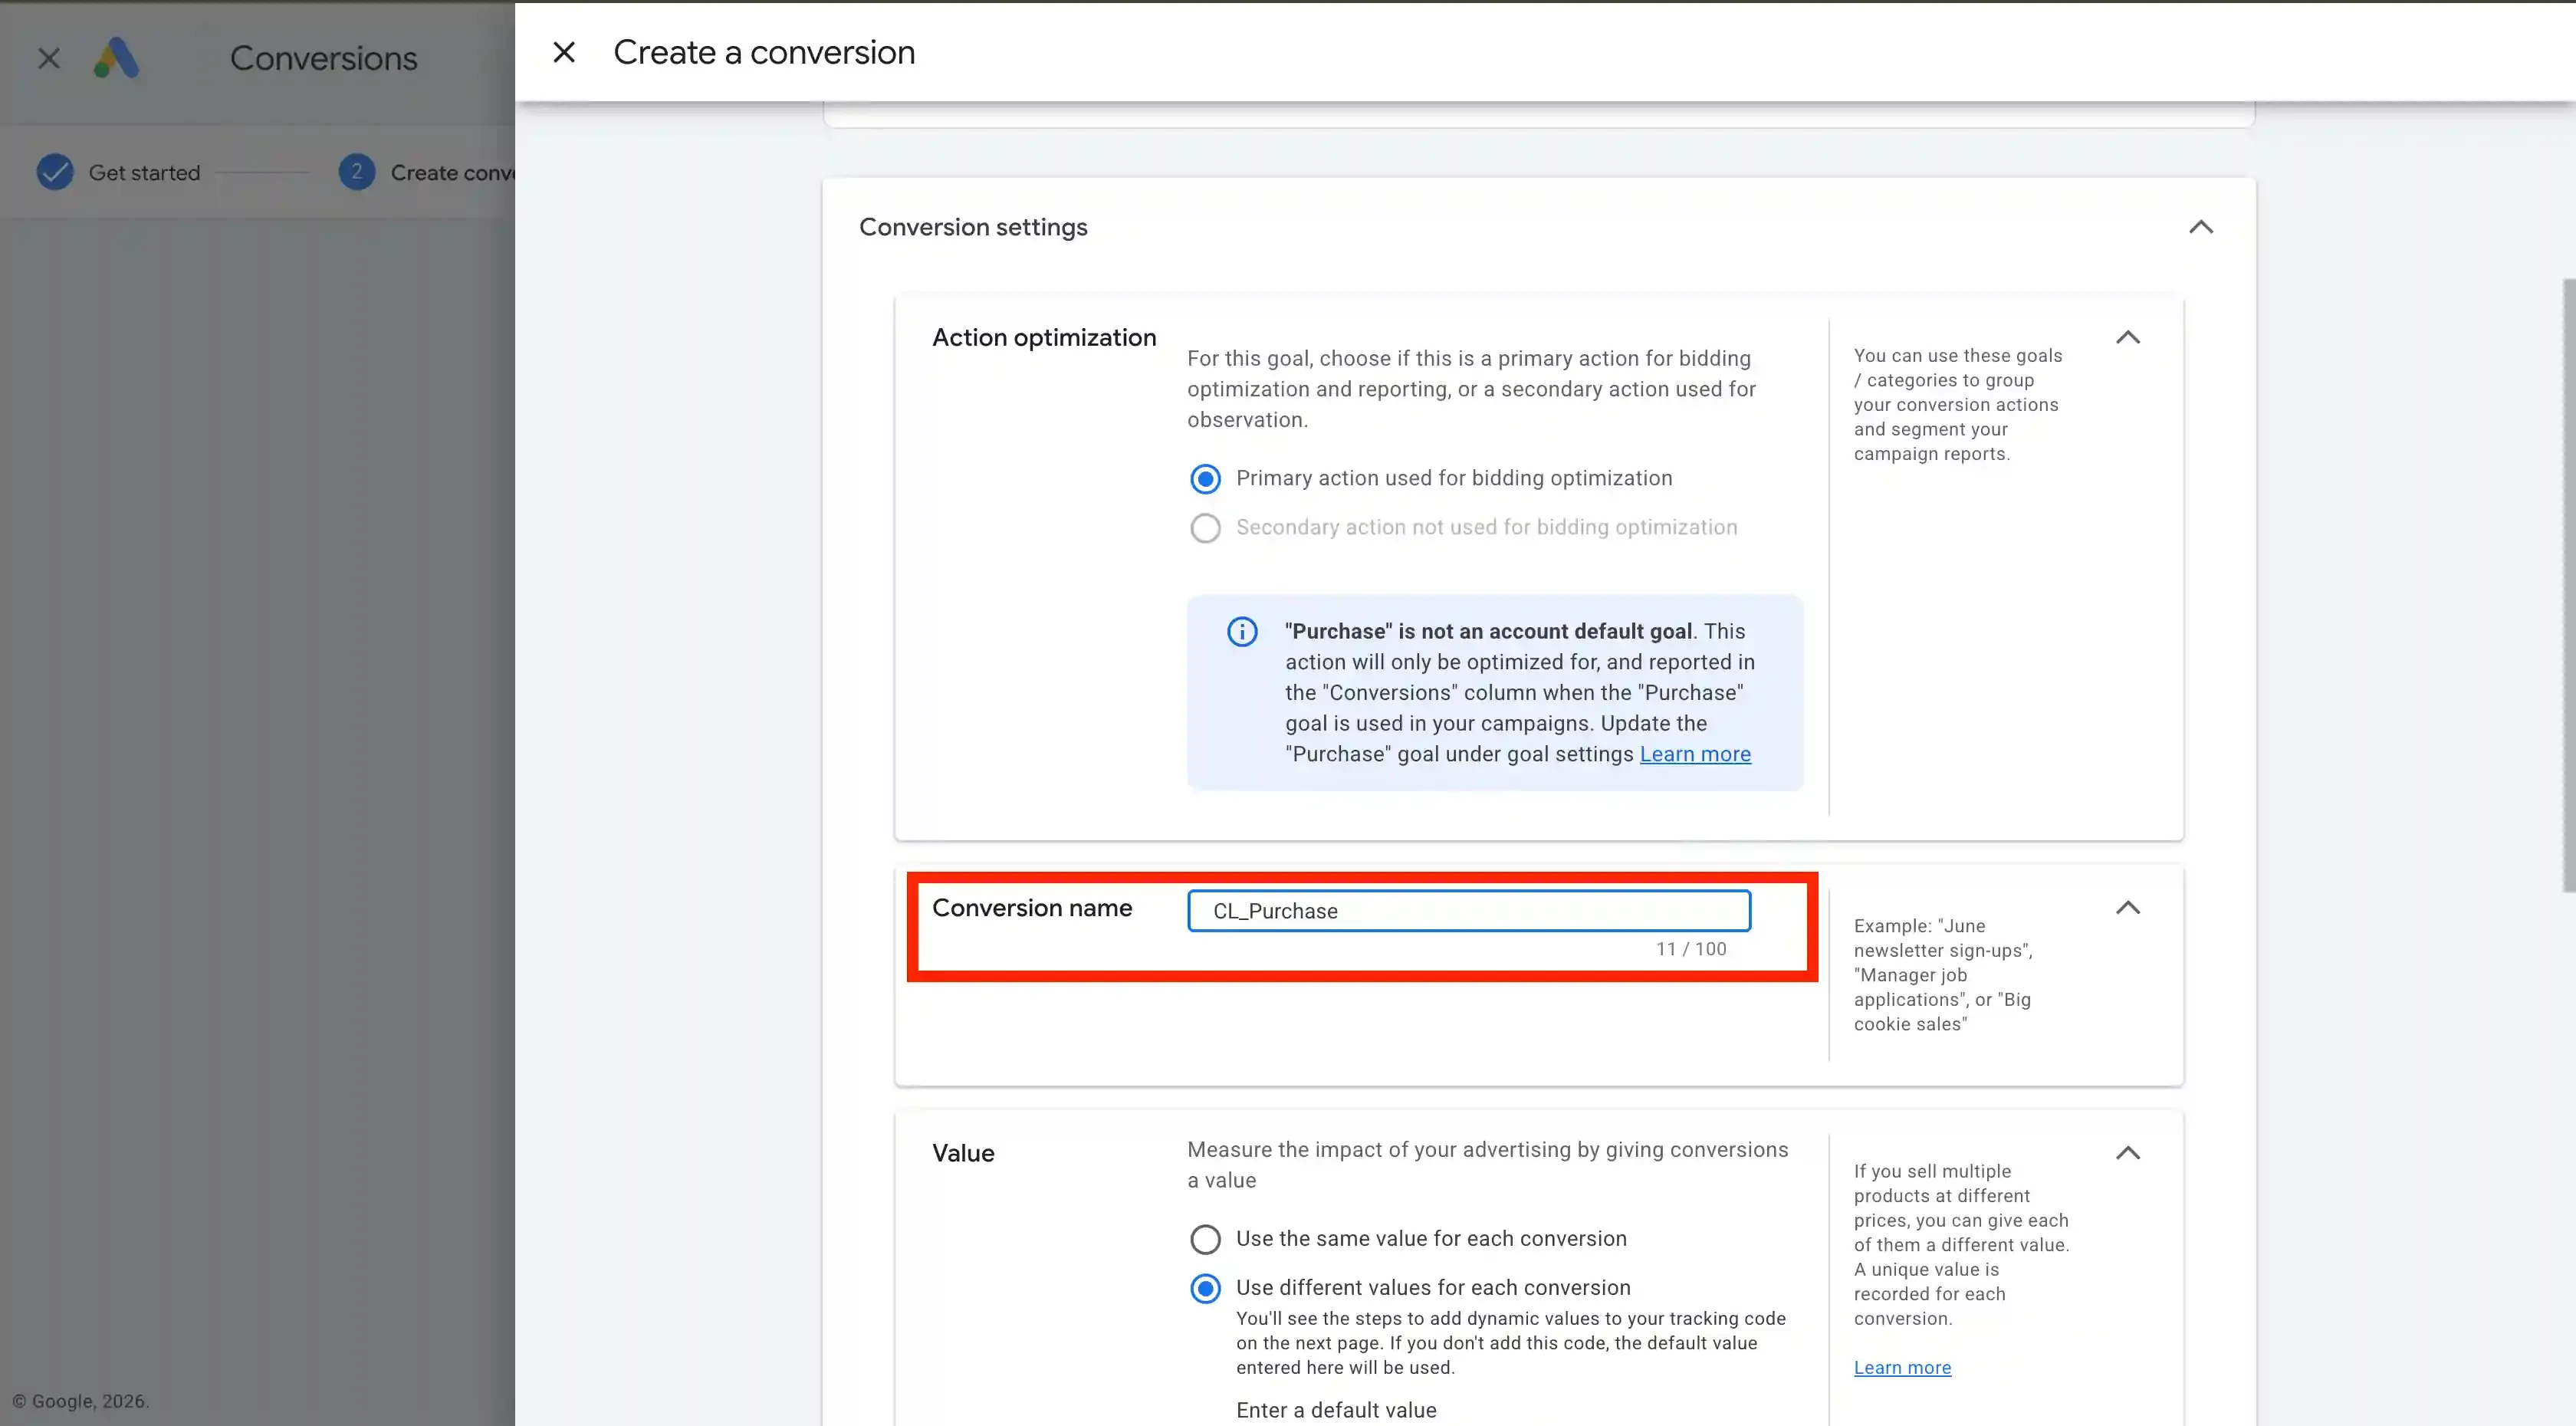Image resolution: width=2576 pixels, height=1426 pixels.
Task: Click the Google Ads logo
Action: 116,58
